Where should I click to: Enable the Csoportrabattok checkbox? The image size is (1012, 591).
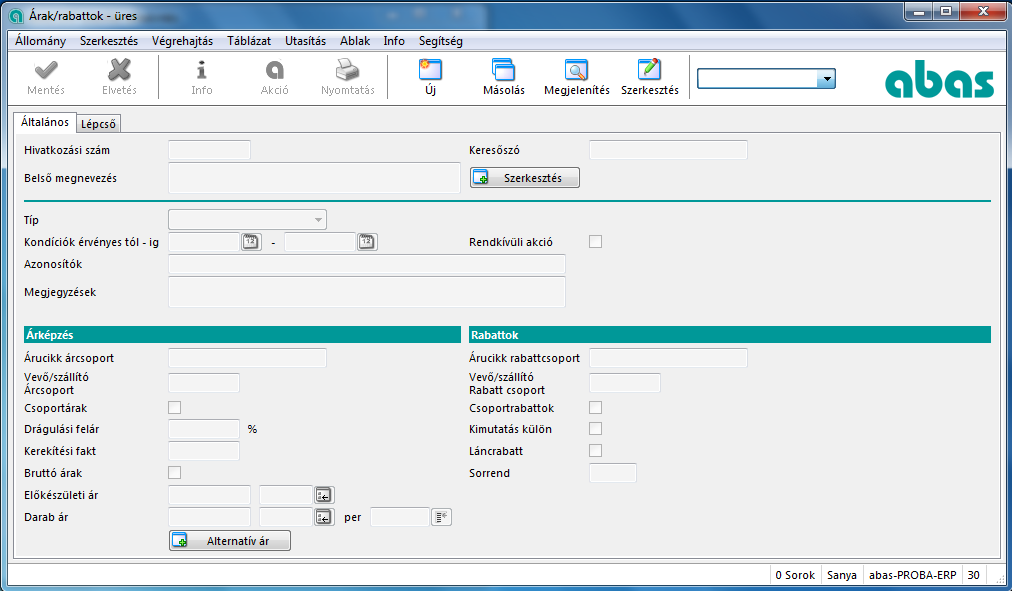click(x=595, y=408)
